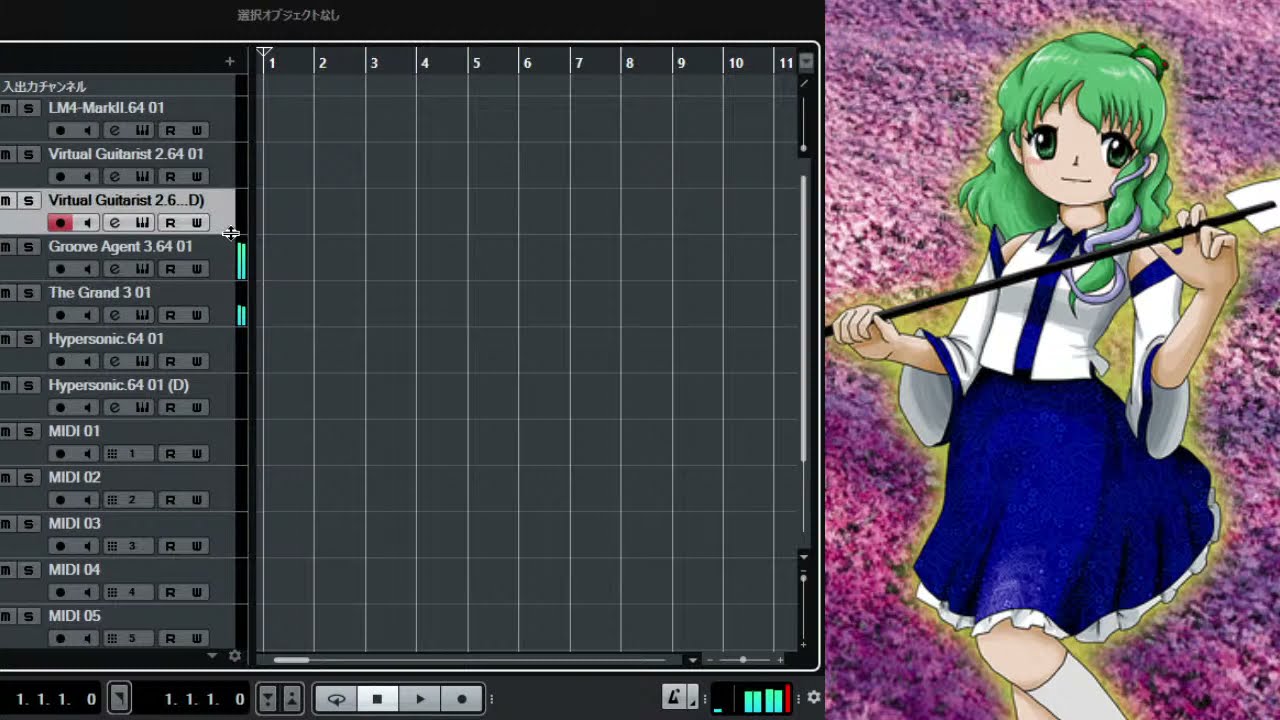1280x720 pixels.
Task: Enable monitor speaker on MIDI 03 track
Action: (x=87, y=546)
